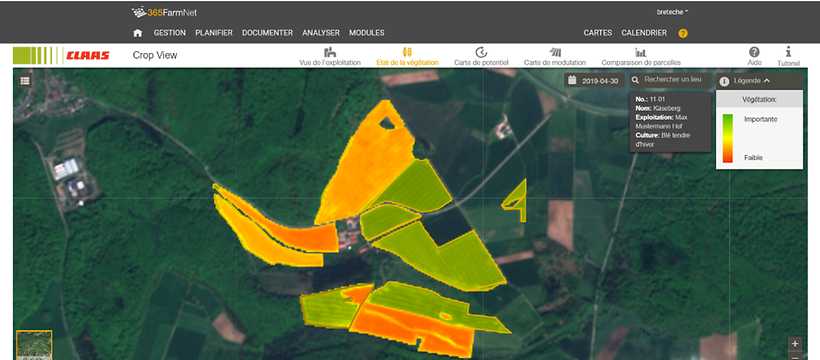
Task: Zoom in with the plus map button
Action: point(795,344)
